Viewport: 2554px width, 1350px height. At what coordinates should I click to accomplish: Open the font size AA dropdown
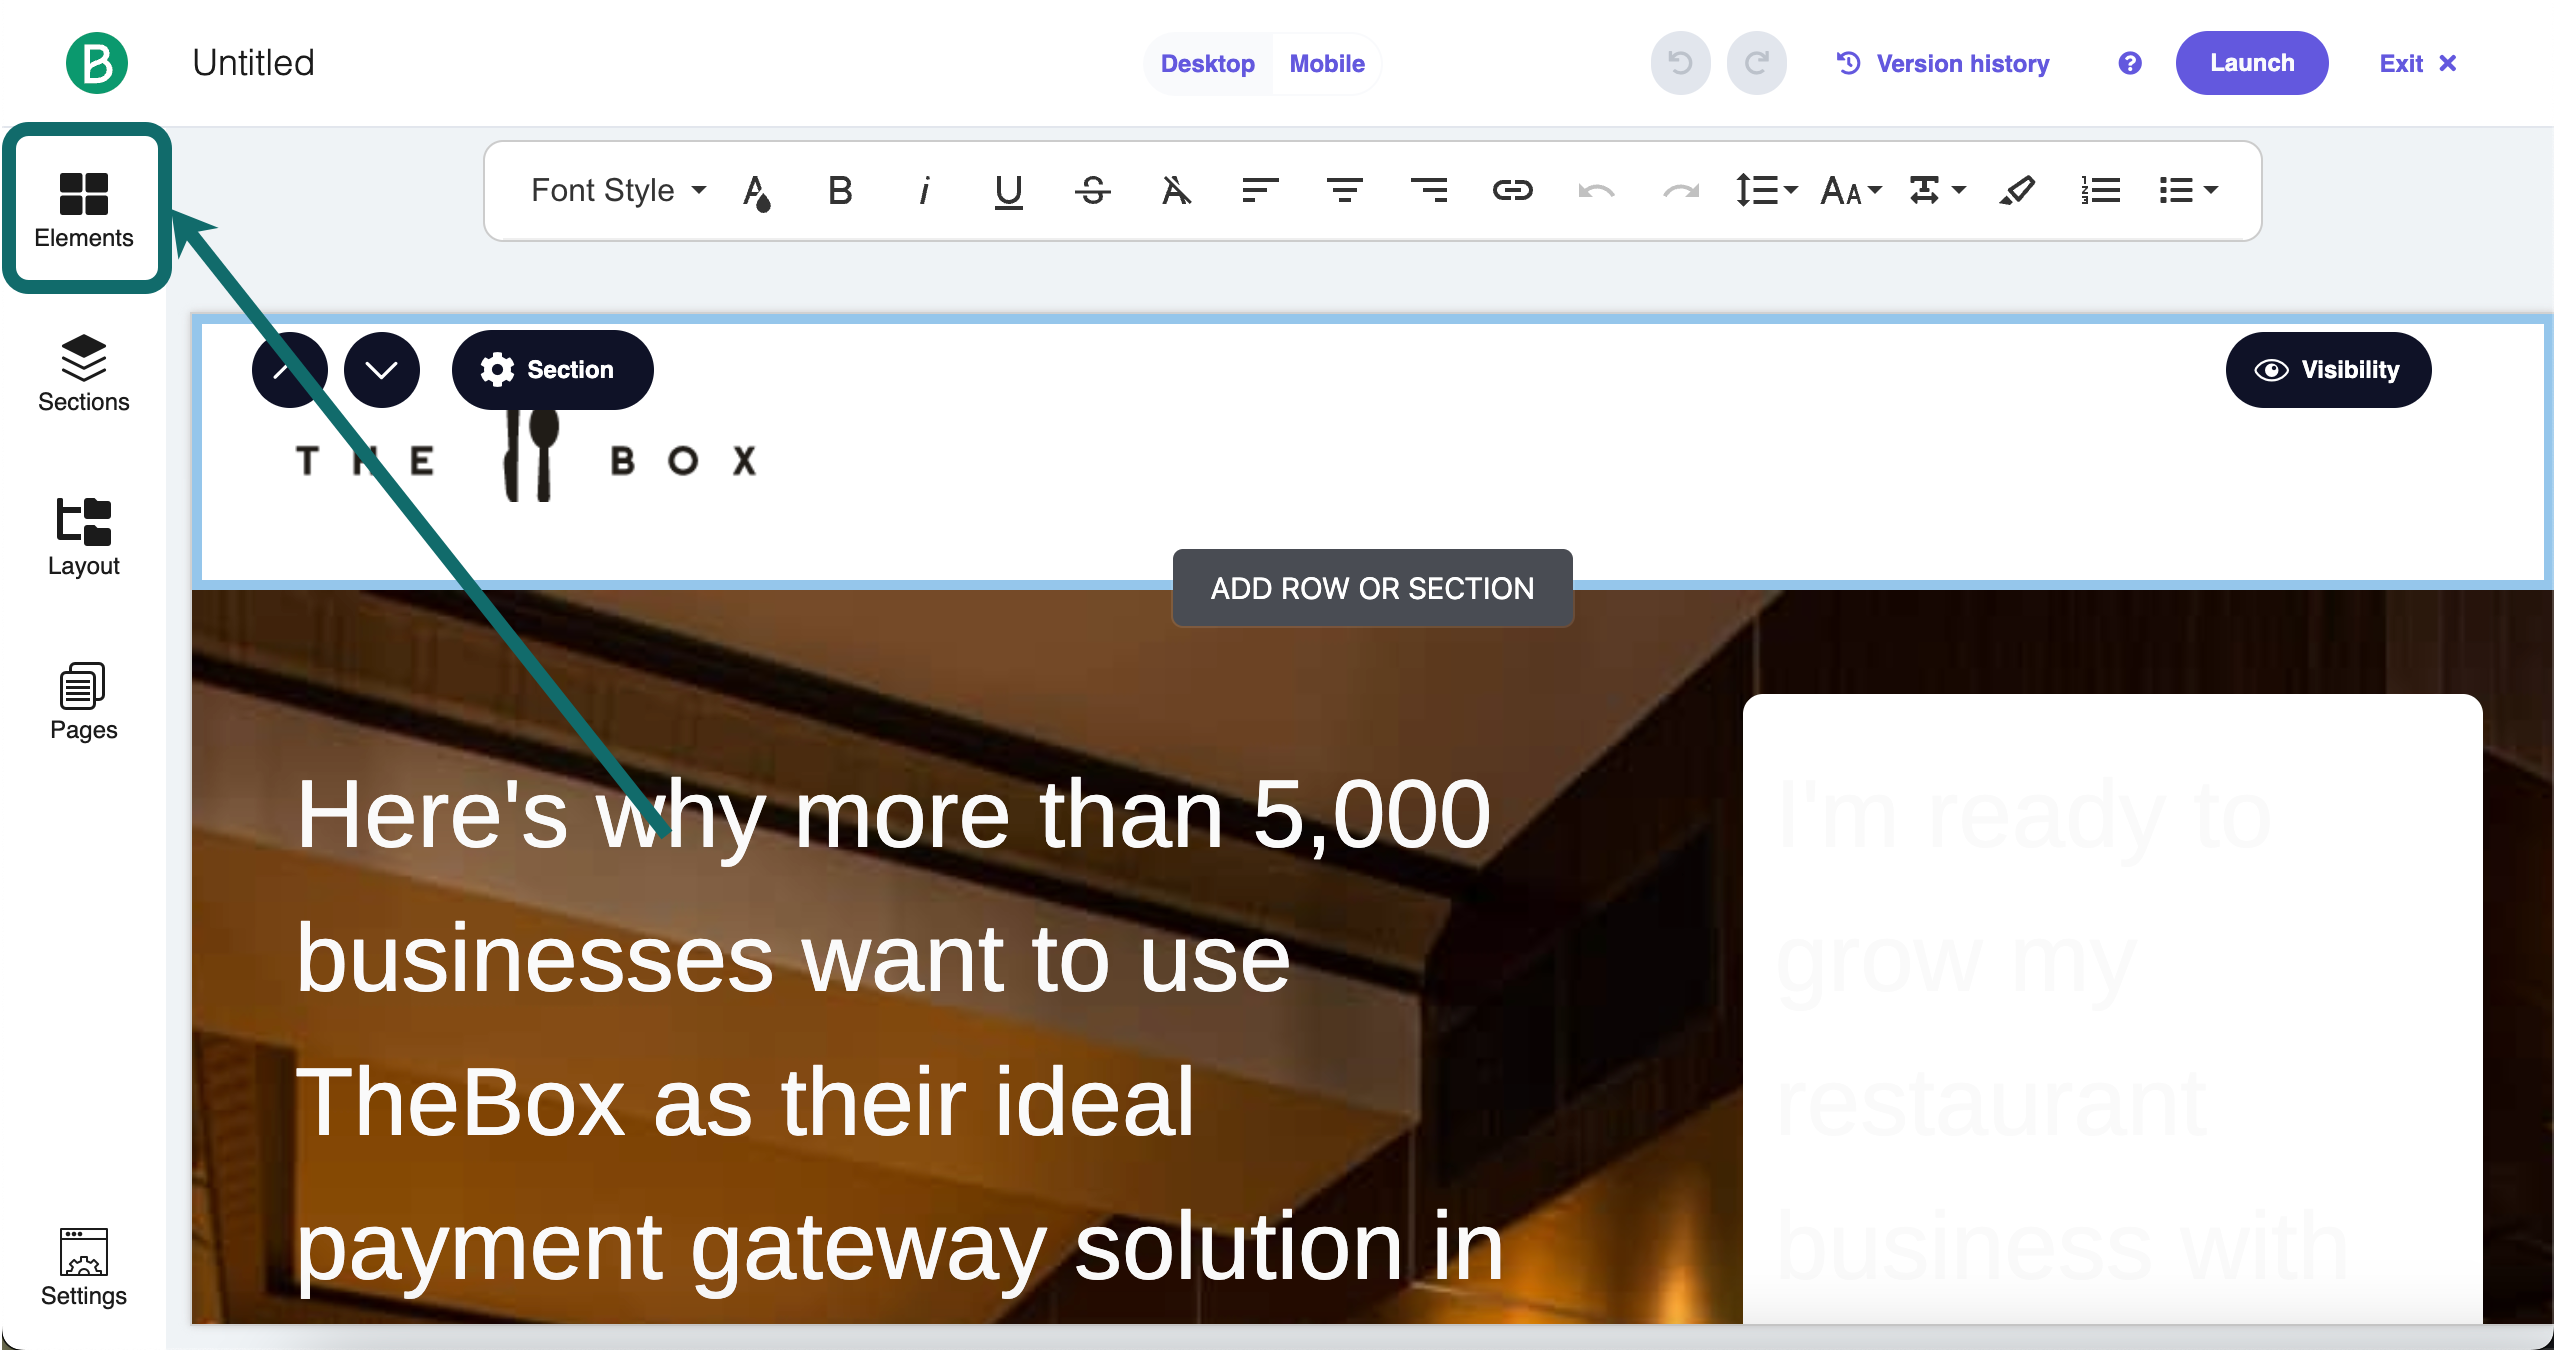(1850, 190)
